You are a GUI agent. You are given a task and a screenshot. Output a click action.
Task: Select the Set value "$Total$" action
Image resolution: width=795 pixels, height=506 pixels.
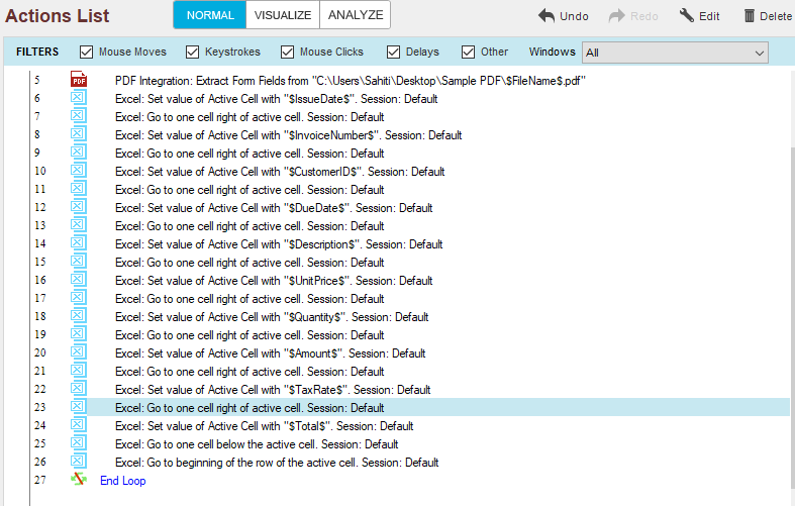(x=264, y=426)
